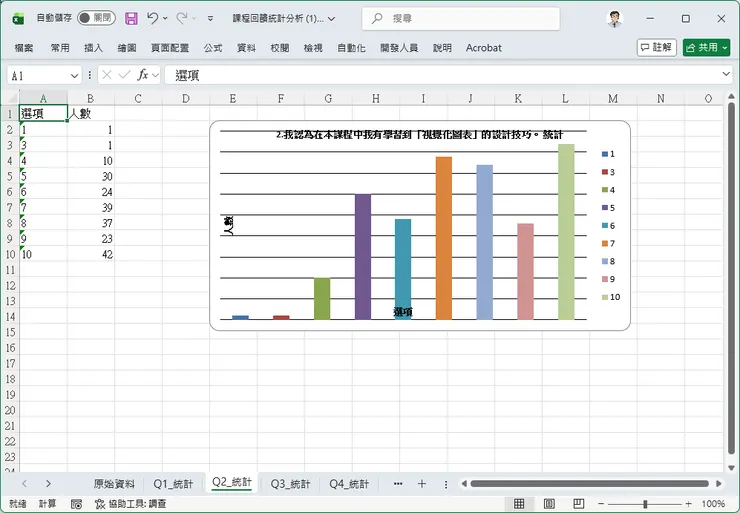Viewport: 740px width, 513px height.
Task: Click cell B1 containing 人數
Action: [x=91, y=114]
